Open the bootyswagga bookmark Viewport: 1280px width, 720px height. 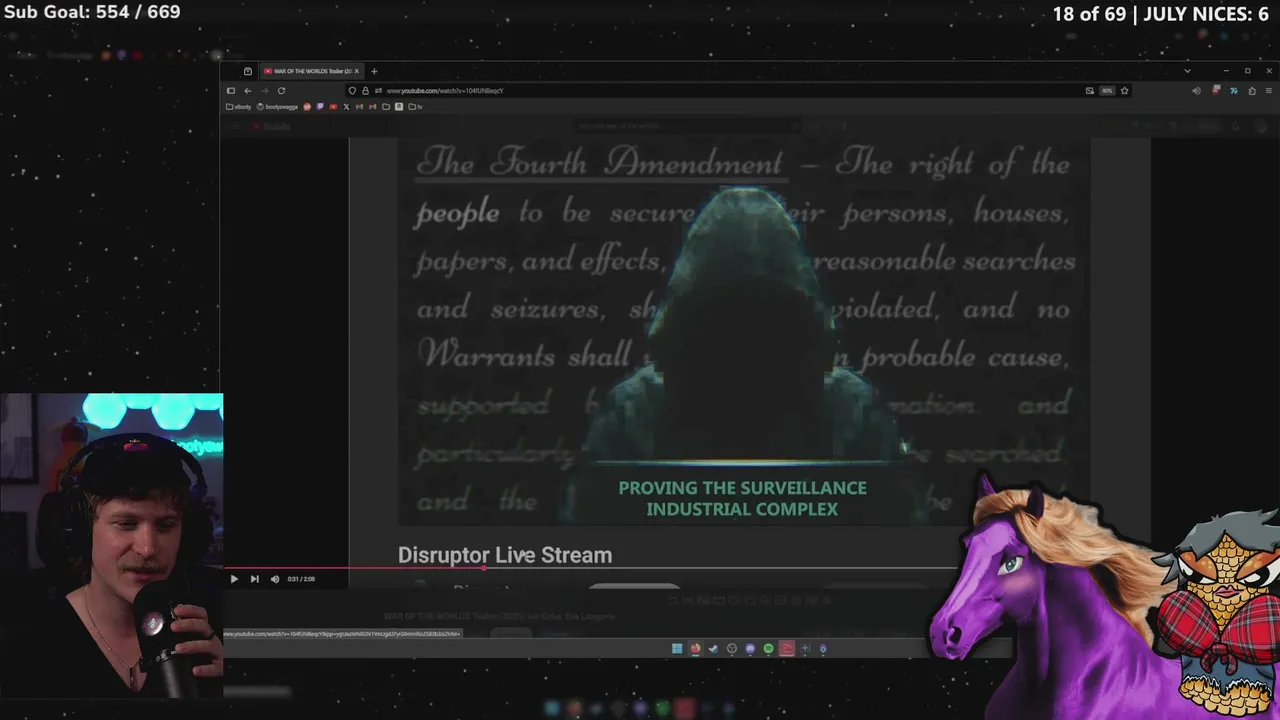[x=277, y=107]
